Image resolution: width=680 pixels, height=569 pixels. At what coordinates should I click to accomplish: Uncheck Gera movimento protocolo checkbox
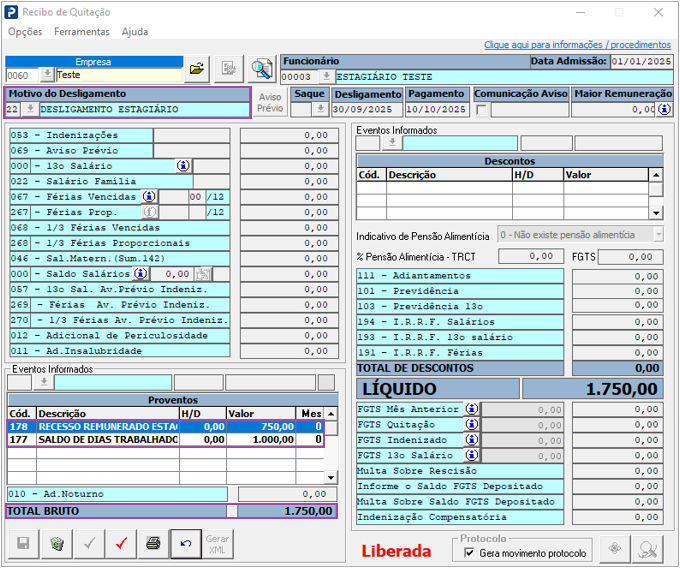pyautogui.click(x=471, y=553)
